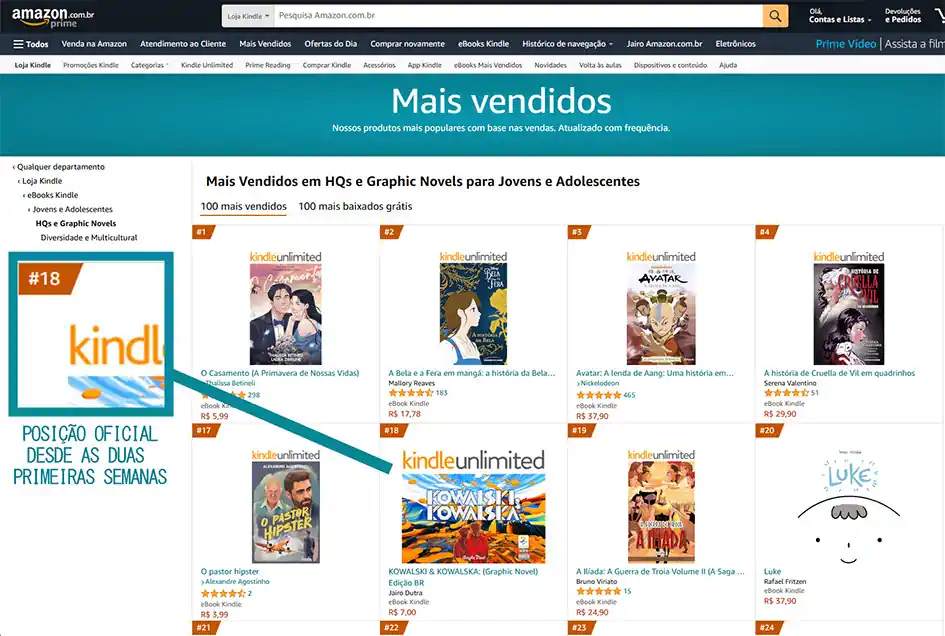Viewport: 945px width, 636px height.
Task: Open the Categorias dropdown in Kindle bar
Action: (149, 65)
